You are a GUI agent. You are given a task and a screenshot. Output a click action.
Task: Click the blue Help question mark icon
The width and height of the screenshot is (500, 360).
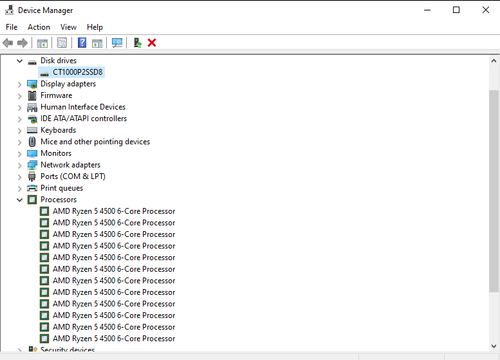(x=82, y=43)
